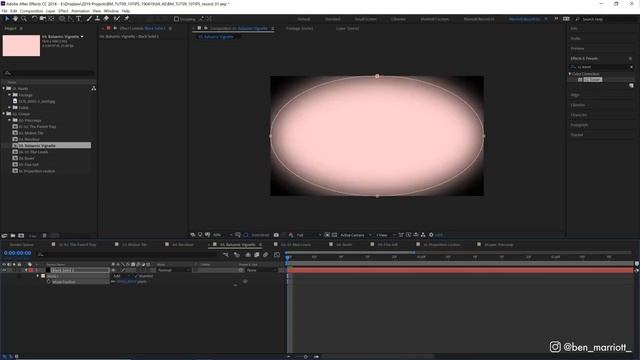
Task: Open the viewer resolution Full dropdown
Action: (308, 235)
